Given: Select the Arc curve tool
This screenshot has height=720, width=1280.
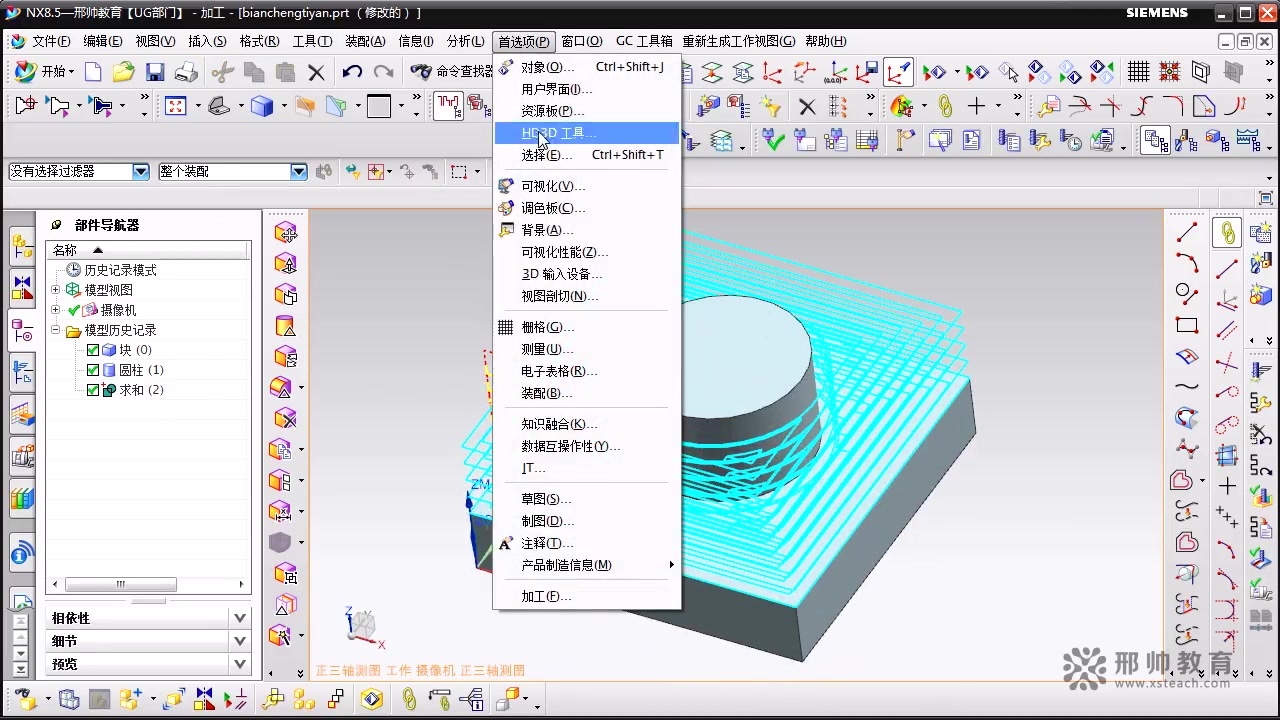Looking at the screenshot, I should [x=1187, y=263].
